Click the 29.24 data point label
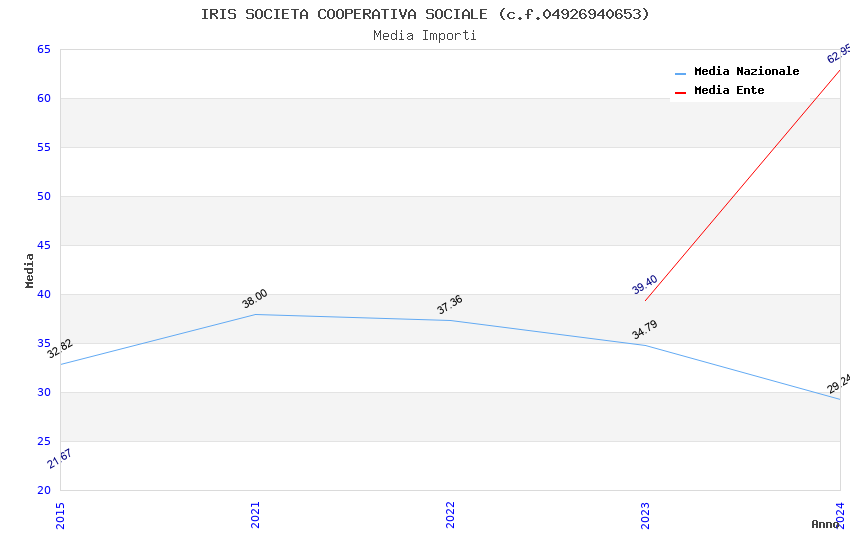 click(x=838, y=383)
